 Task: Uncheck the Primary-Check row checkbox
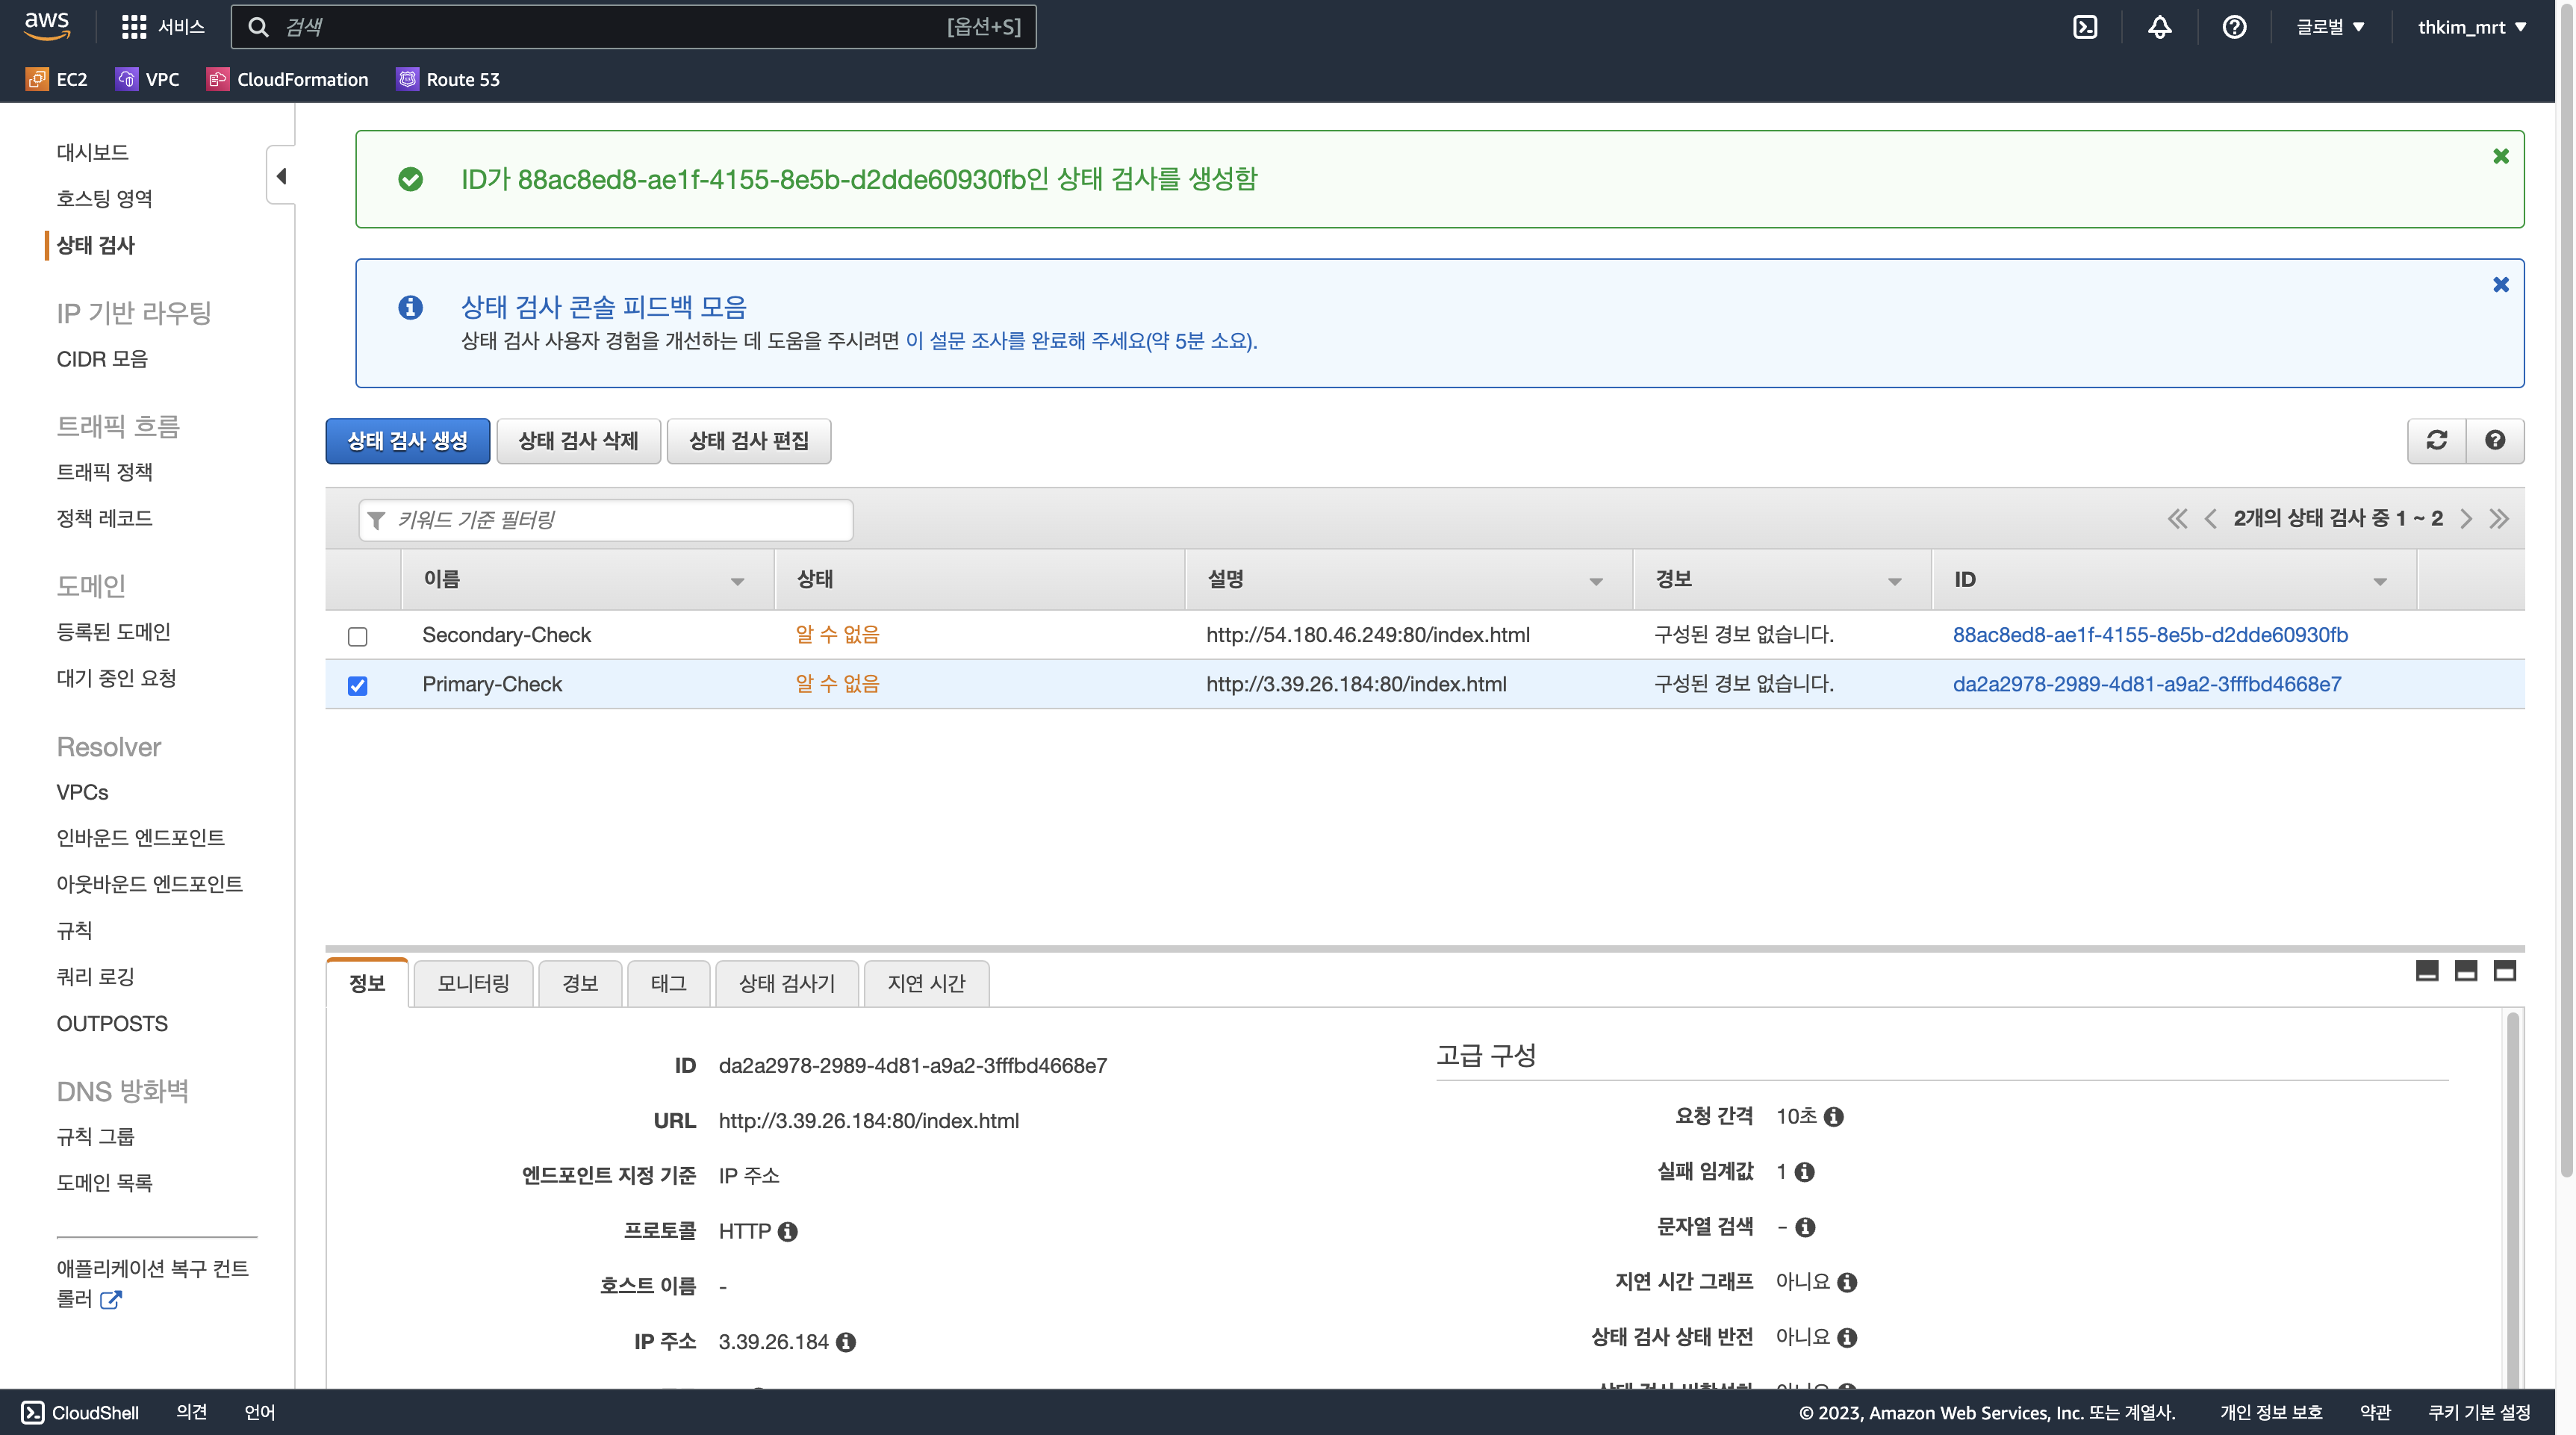pyautogui.click(x=357, y=685)
